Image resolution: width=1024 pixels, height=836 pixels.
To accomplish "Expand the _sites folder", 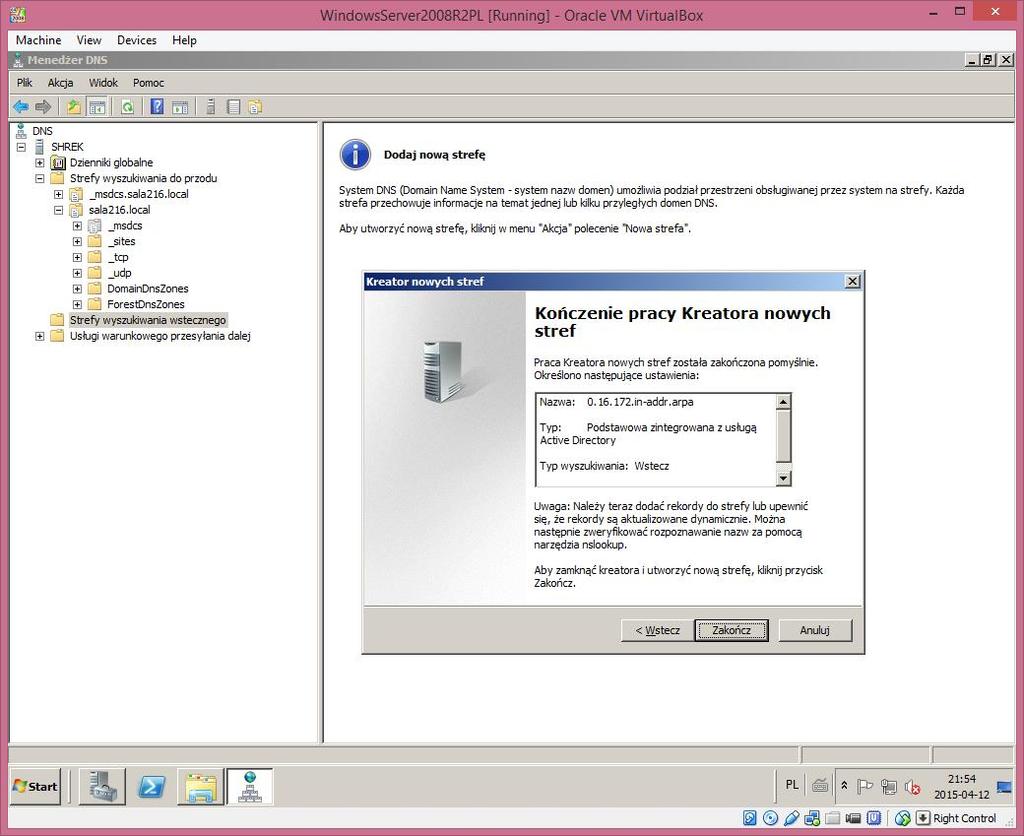I will tap(77, 241).
